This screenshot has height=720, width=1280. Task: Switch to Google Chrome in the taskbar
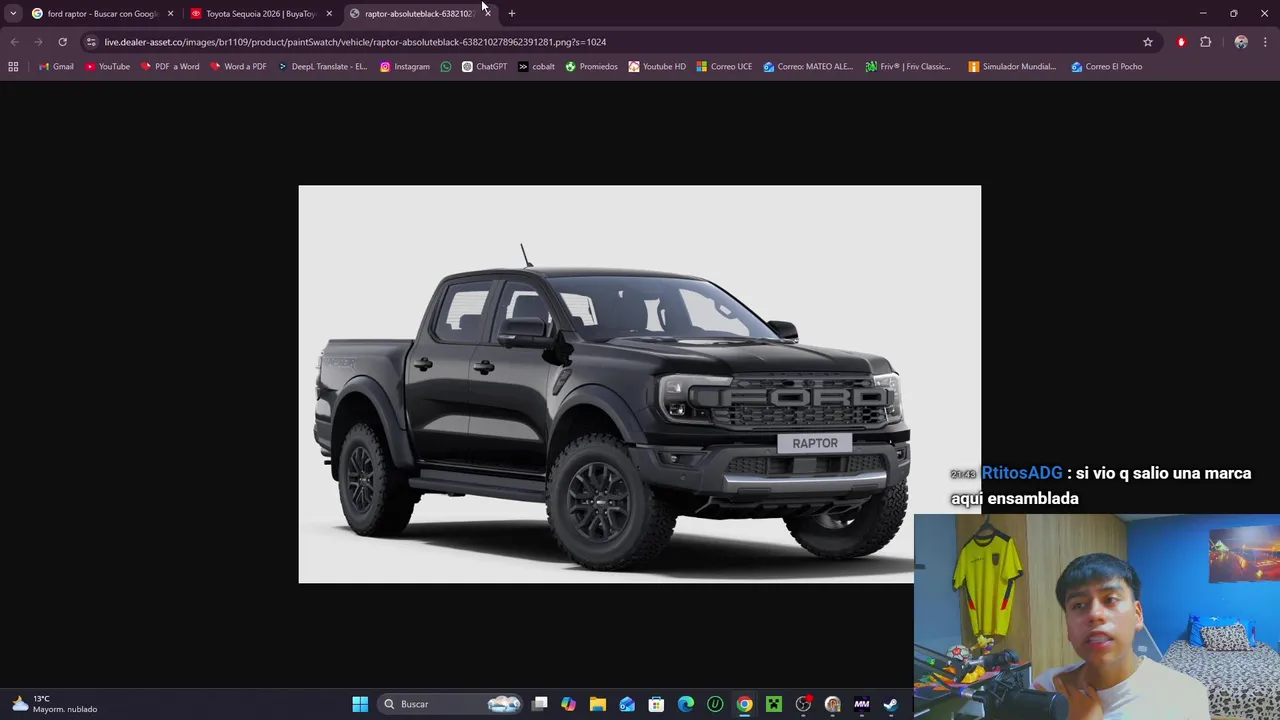click(744, 704)
